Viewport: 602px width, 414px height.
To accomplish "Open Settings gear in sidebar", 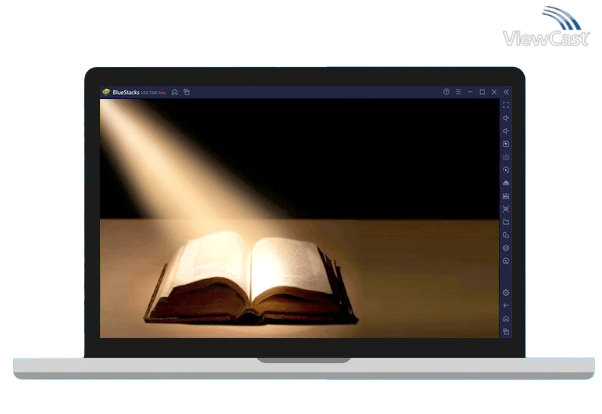I will 506,293.
